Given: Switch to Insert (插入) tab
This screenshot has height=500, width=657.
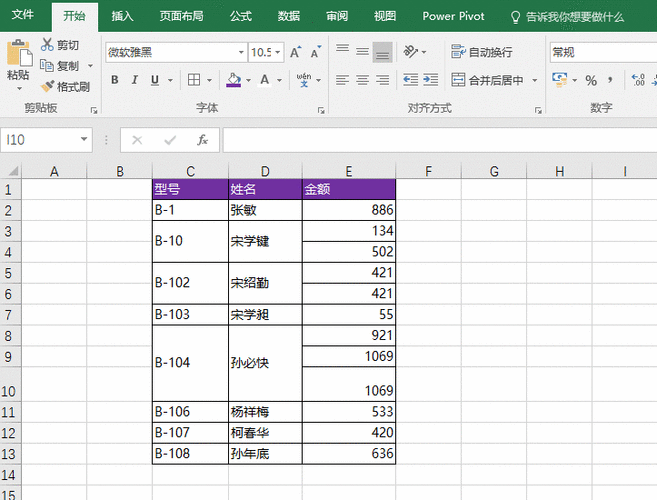Looking at the screenshot, I should click(122, 16).
